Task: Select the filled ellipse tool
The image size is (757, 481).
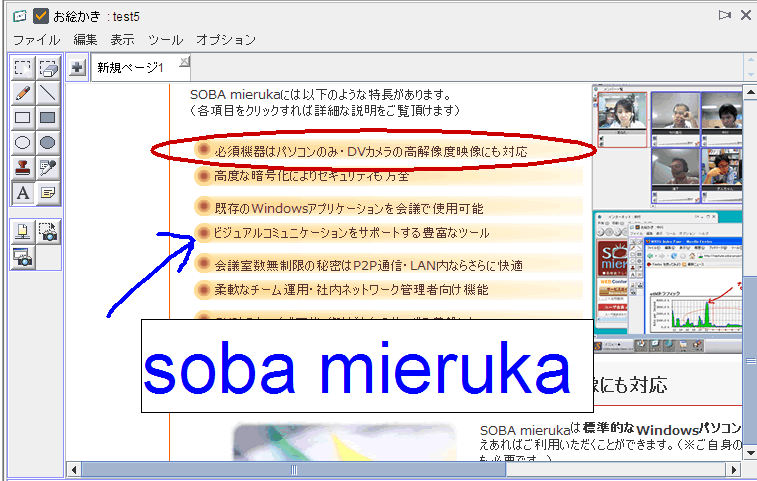Action: 48,143
